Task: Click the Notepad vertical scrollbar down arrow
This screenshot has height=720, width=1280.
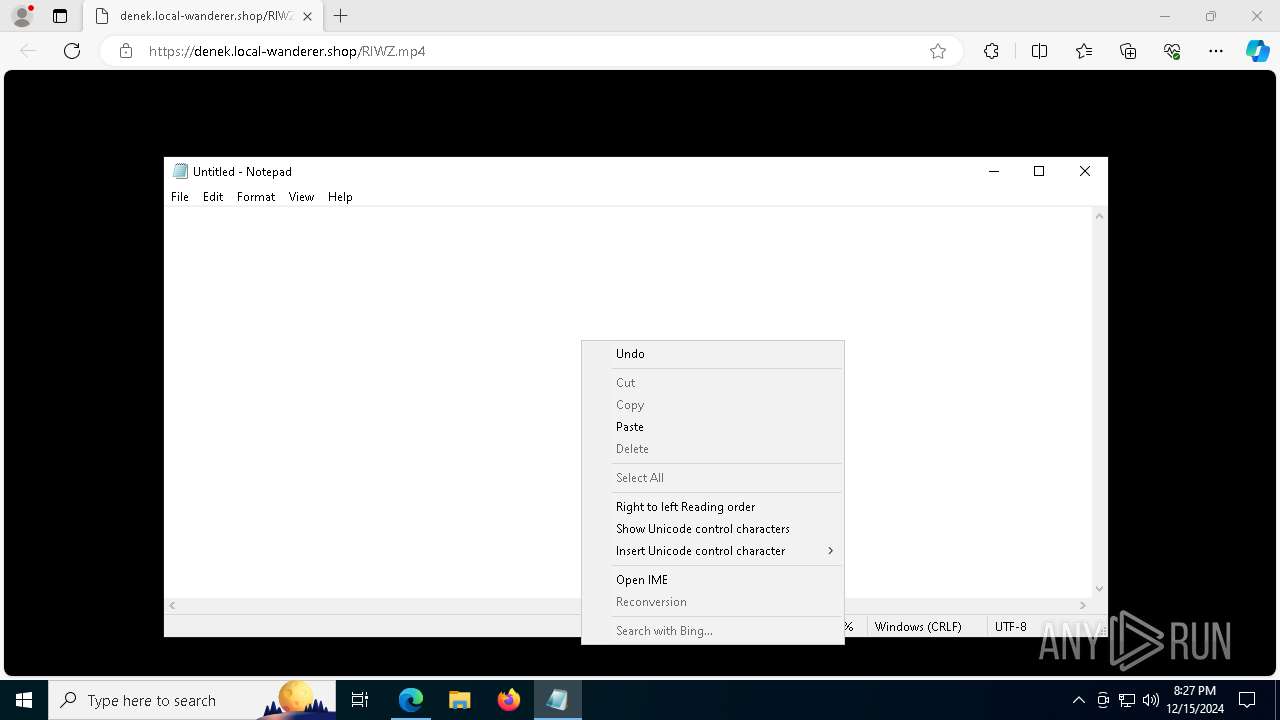Action: coord(1099,589)
